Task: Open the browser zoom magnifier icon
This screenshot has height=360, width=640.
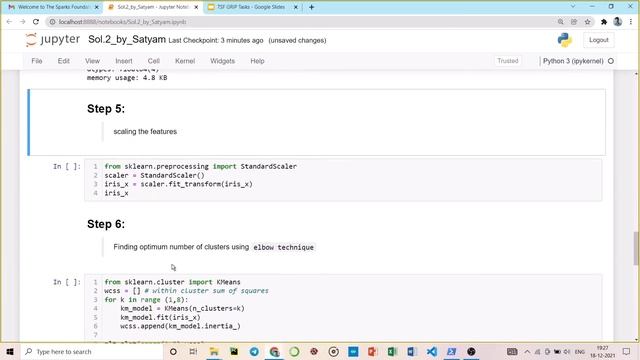Action: click(x=560, y=22)
